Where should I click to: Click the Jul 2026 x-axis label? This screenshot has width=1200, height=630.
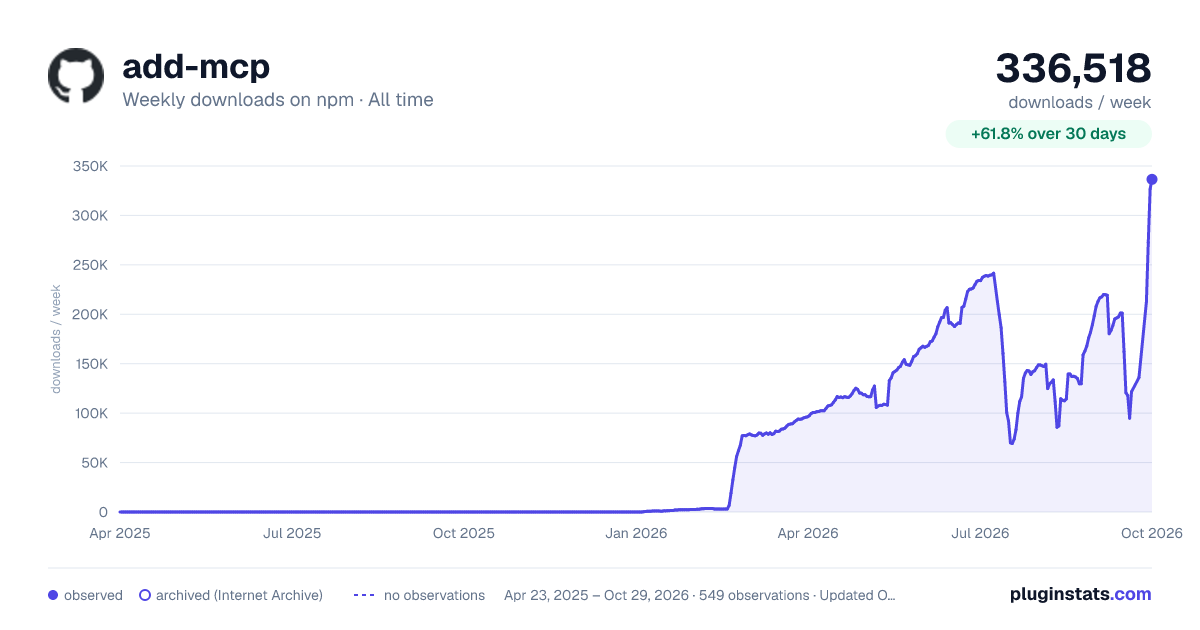pyautogui.click(x=980, y=533)
